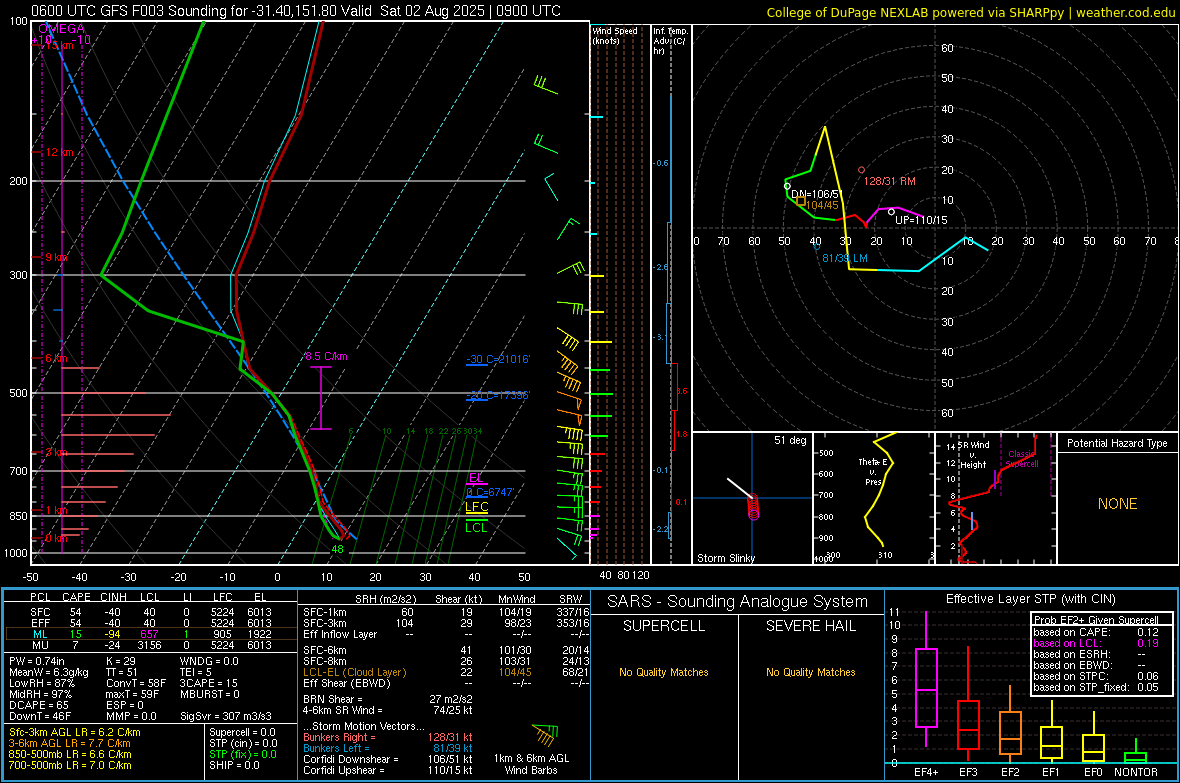Click the blue Bunkers Left = 81/39 kt line

point(388,748)
